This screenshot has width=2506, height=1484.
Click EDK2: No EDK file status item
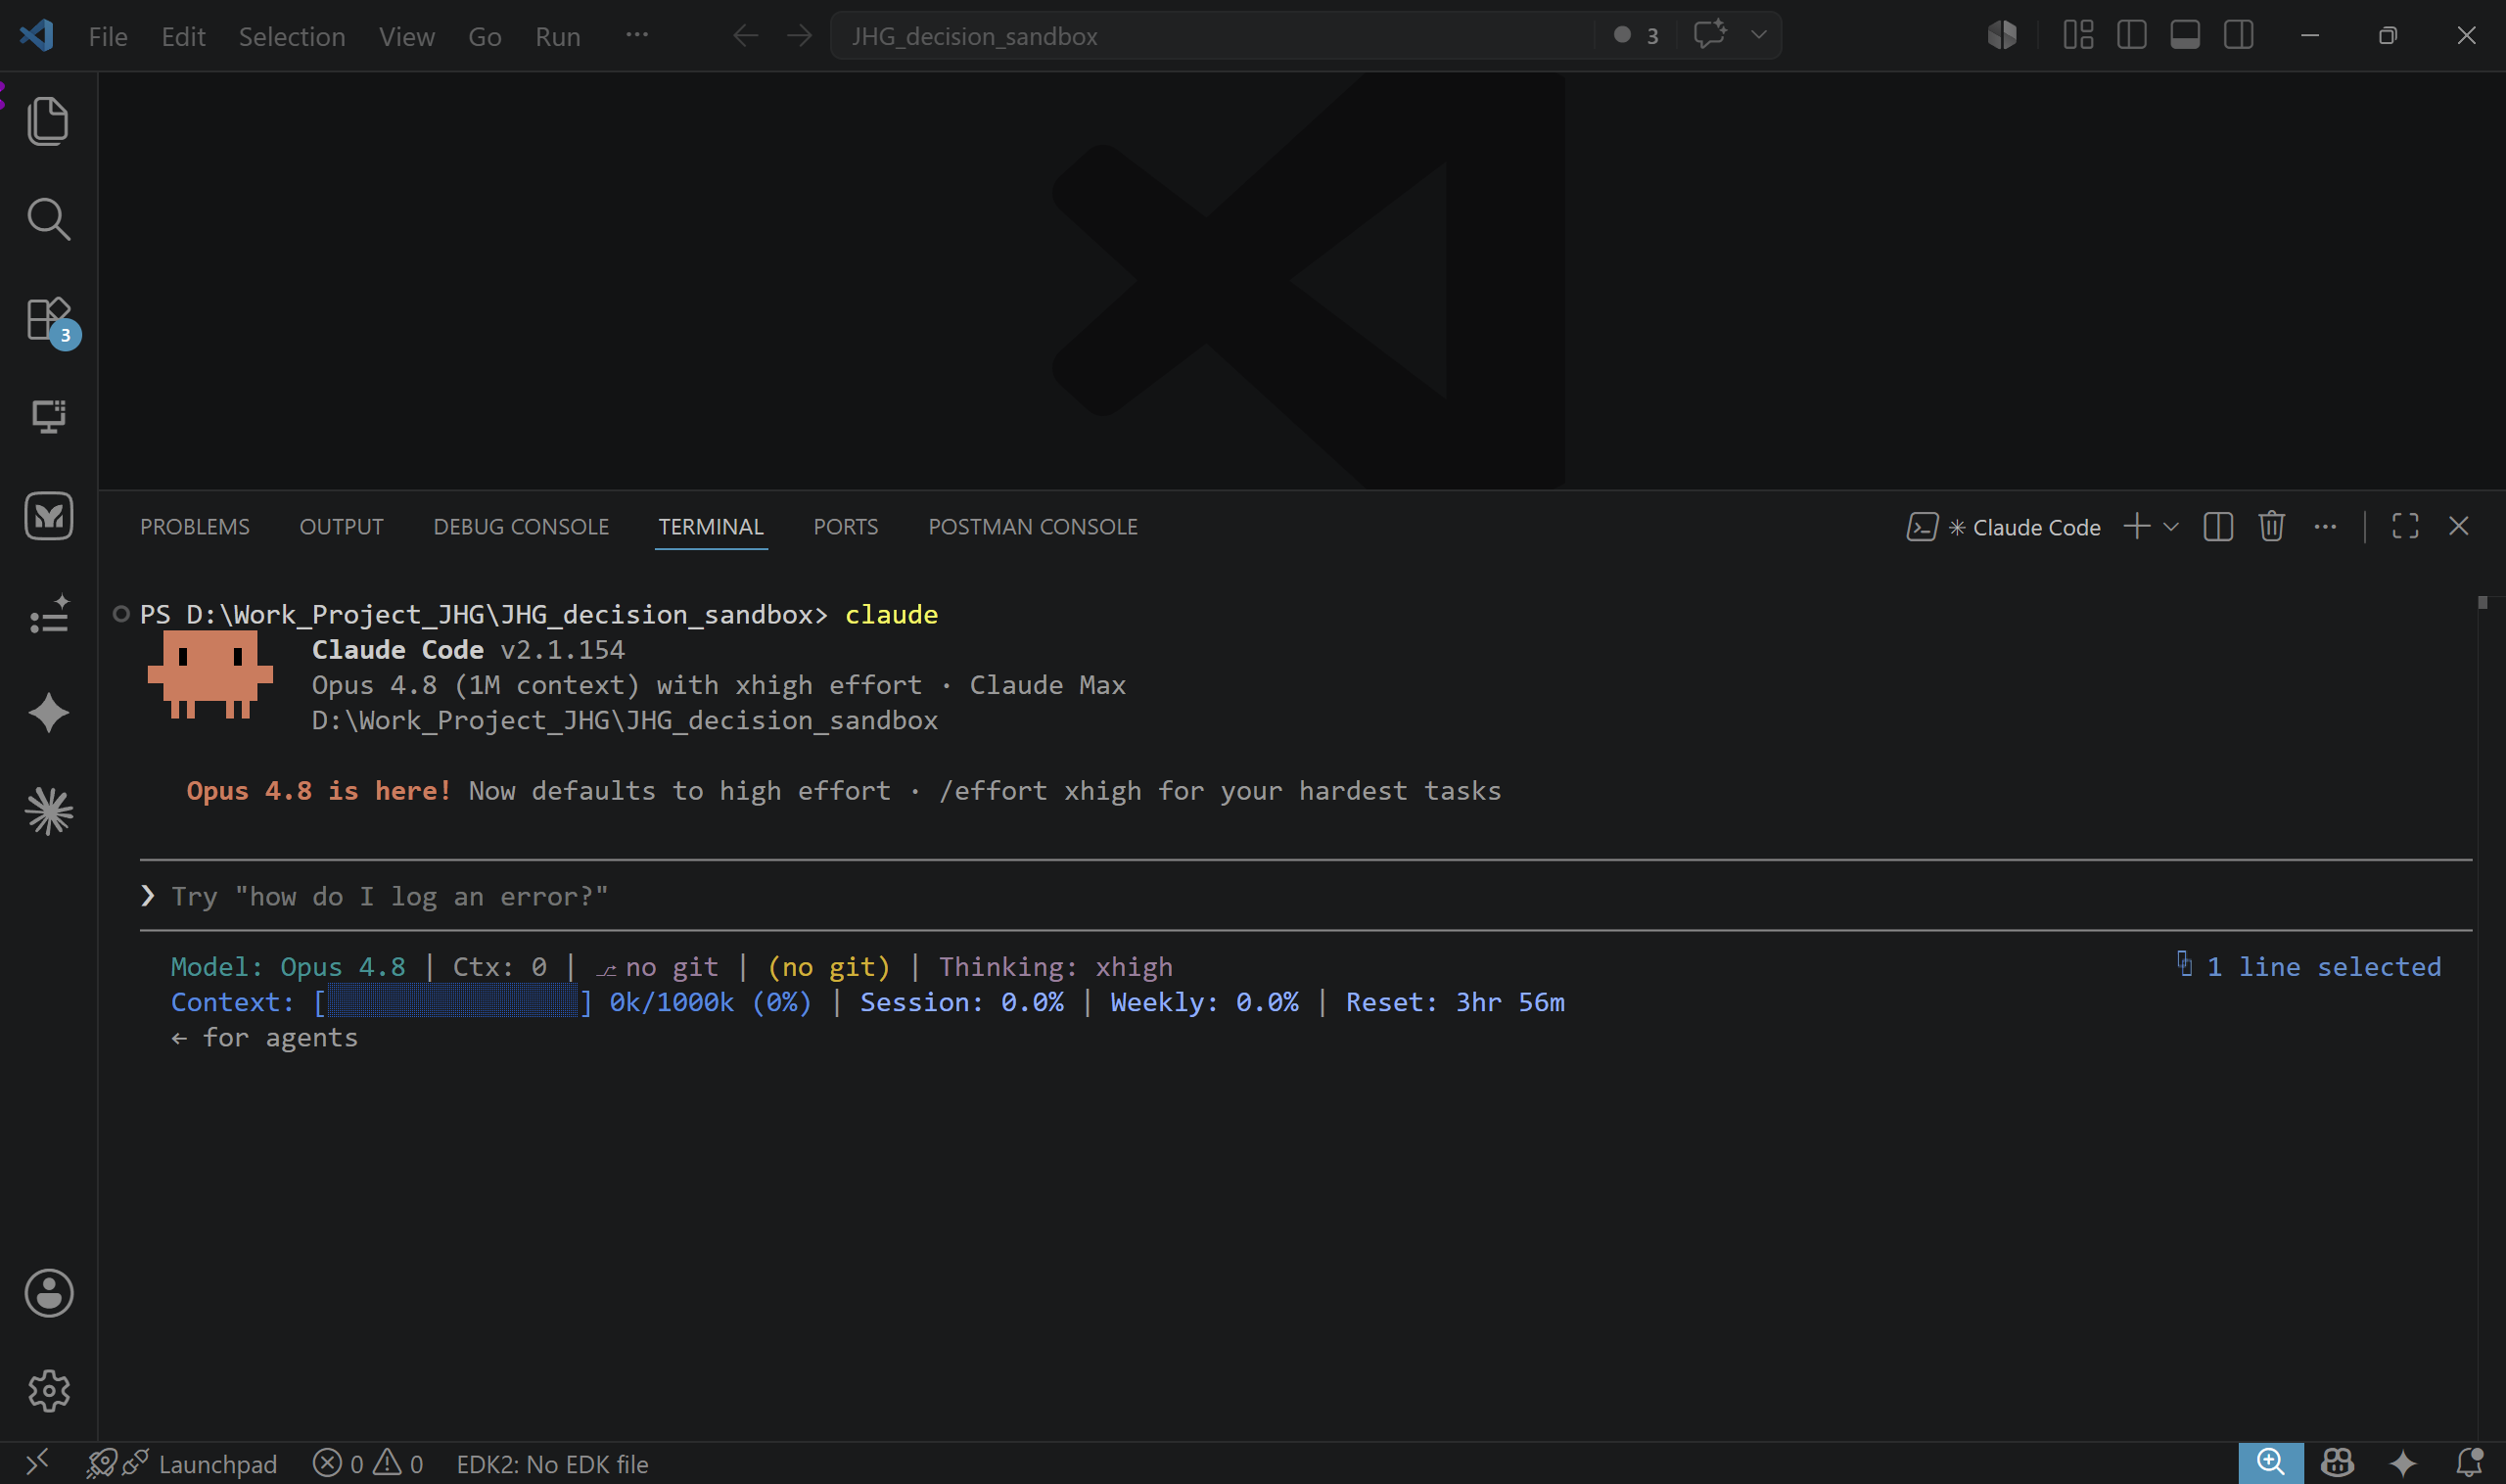click(x=552, y=1464)
